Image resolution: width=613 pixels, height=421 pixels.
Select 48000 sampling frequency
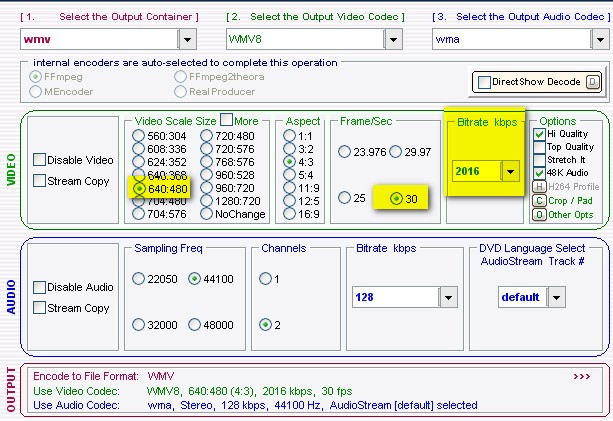(x=196, y=325)
